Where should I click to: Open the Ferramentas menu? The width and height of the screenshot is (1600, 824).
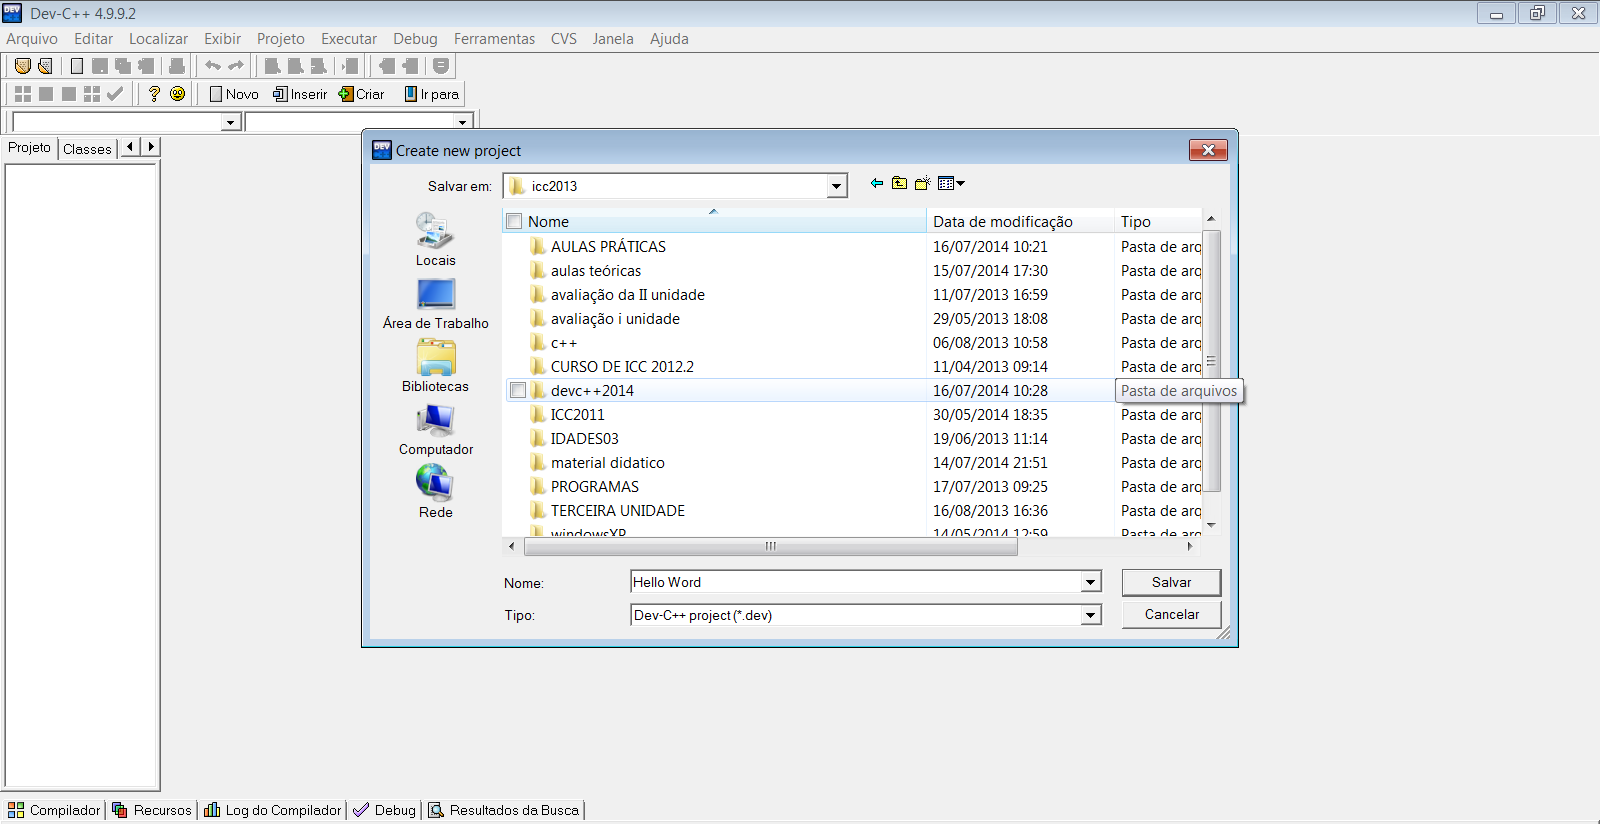click(x=494, y=39)
